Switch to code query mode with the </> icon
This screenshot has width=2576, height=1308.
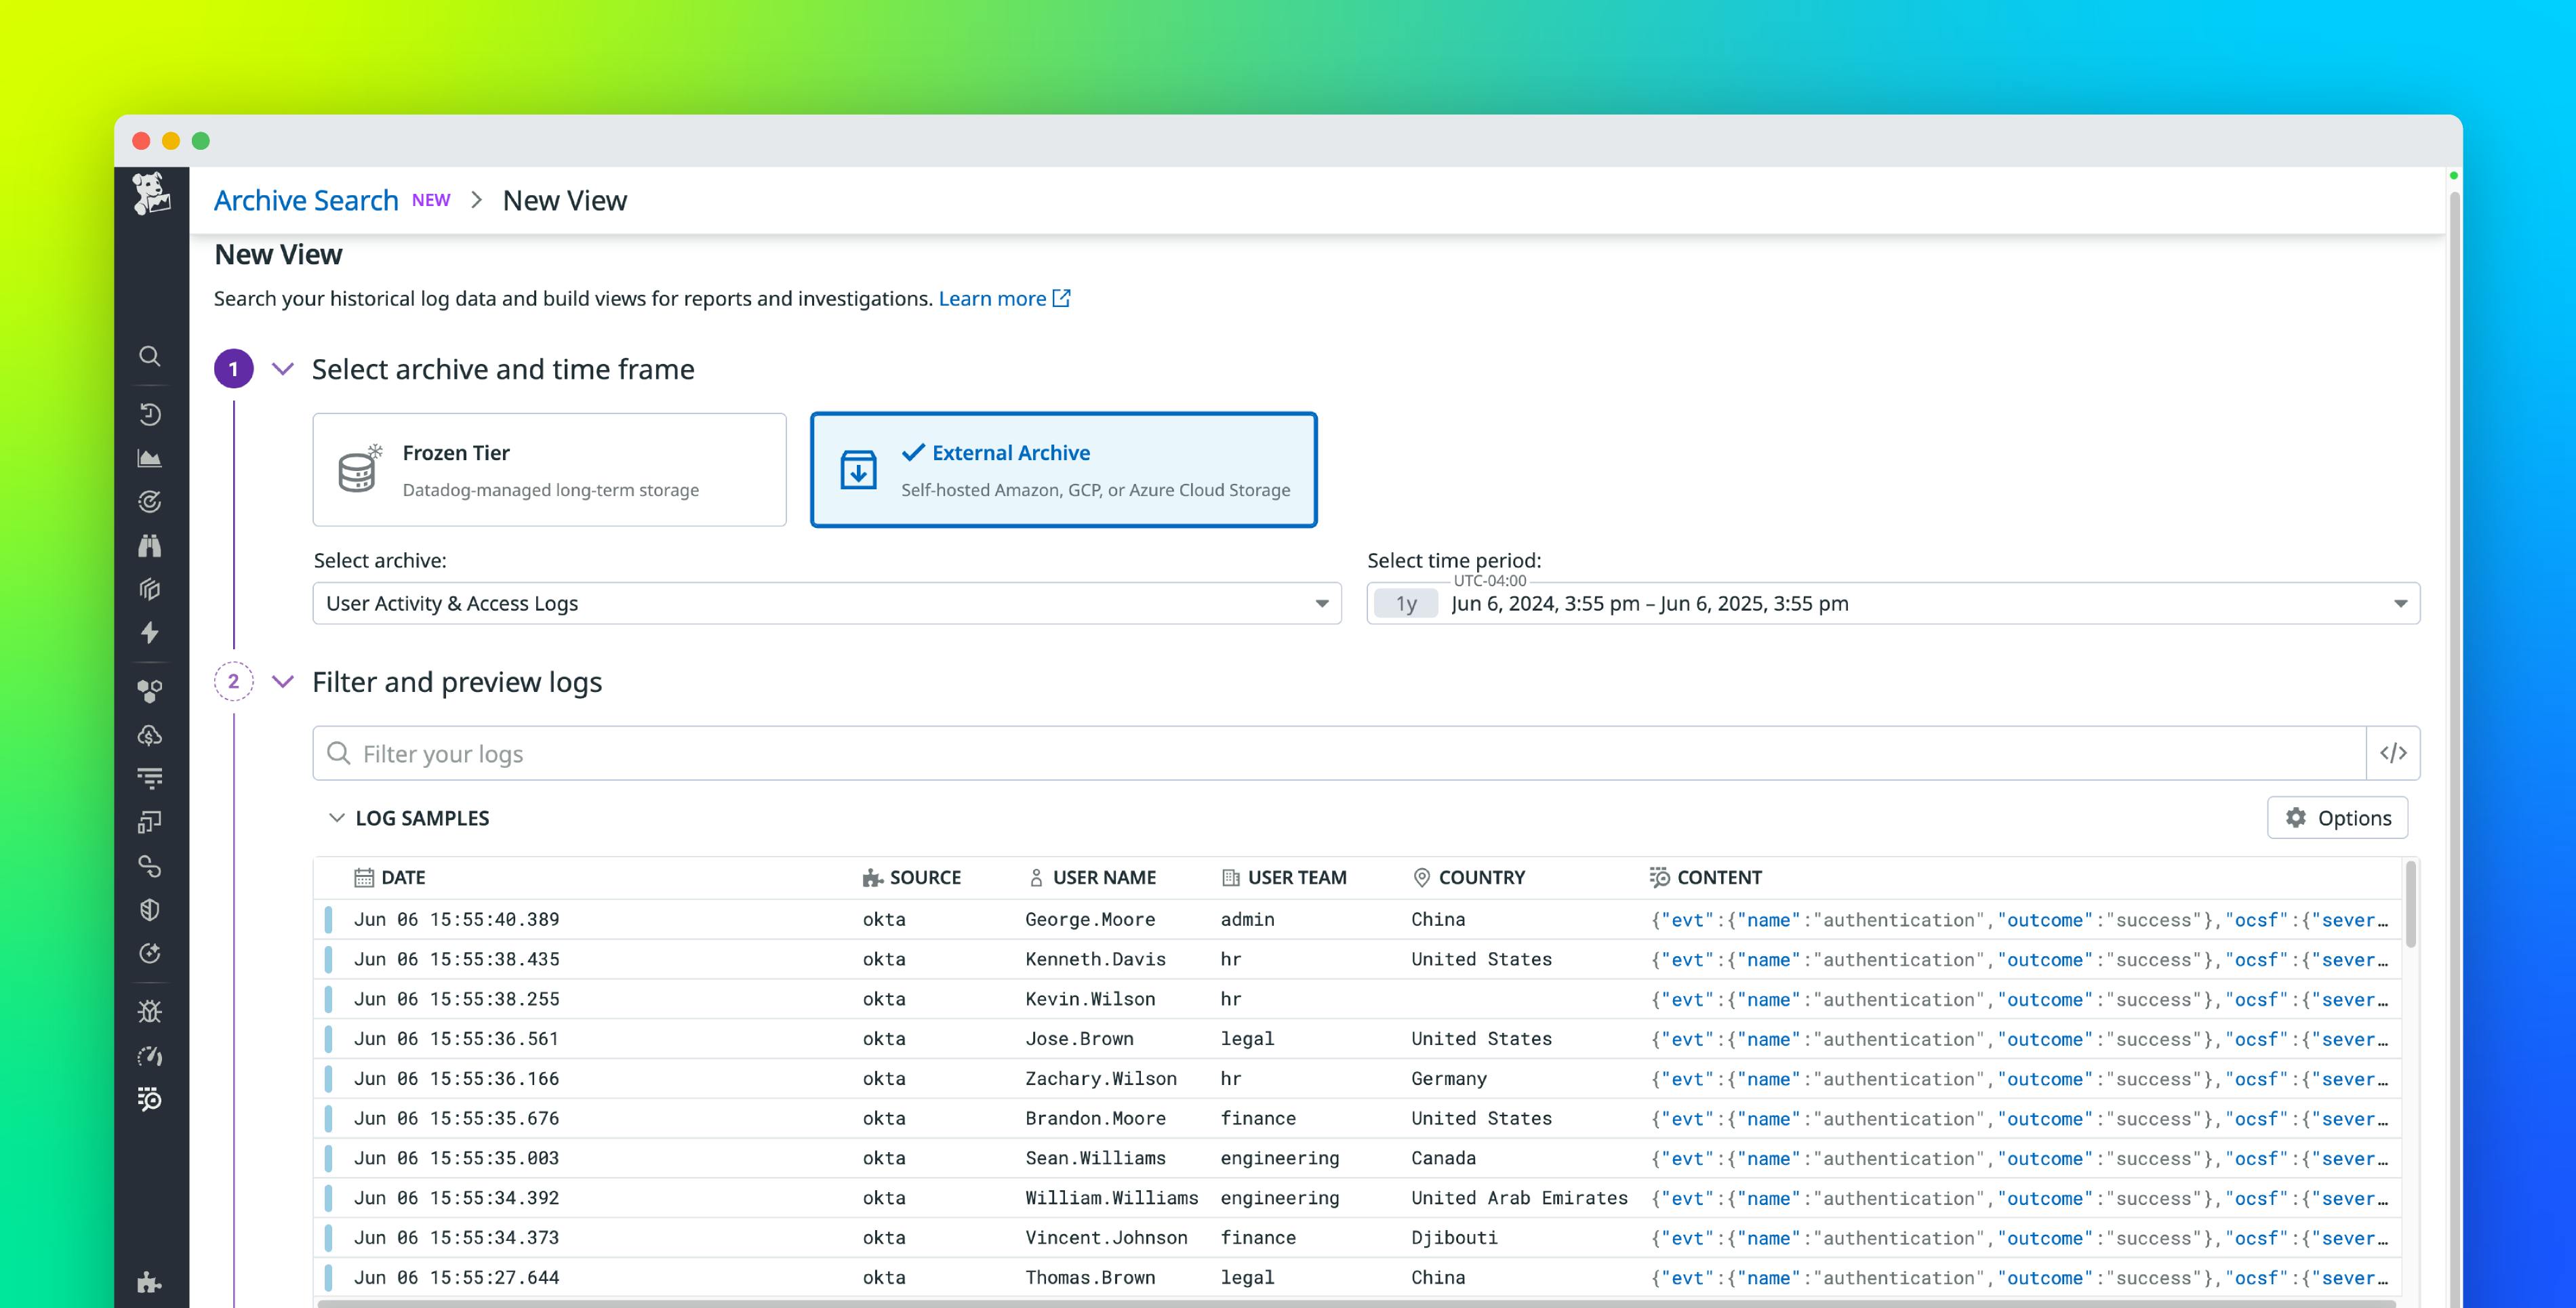[x=2393, y=753]
